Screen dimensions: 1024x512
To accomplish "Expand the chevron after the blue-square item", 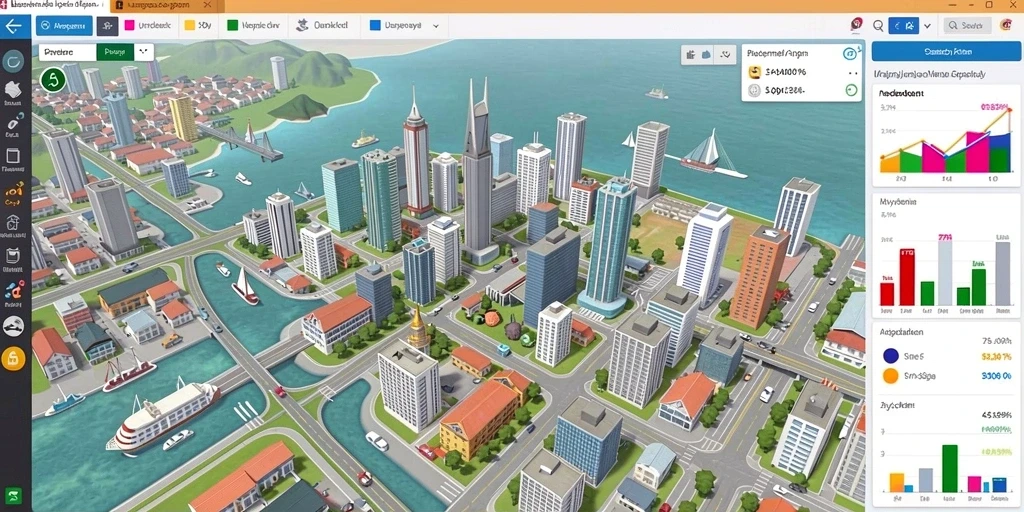I will 436,26.
